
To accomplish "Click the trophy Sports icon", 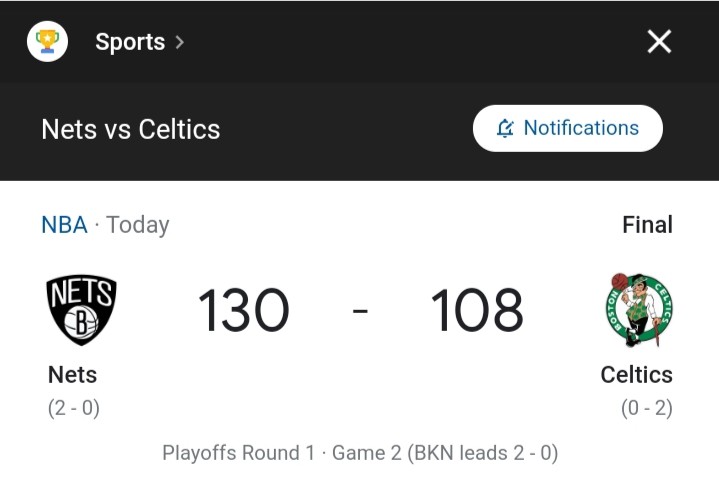I will coord(47,41).
